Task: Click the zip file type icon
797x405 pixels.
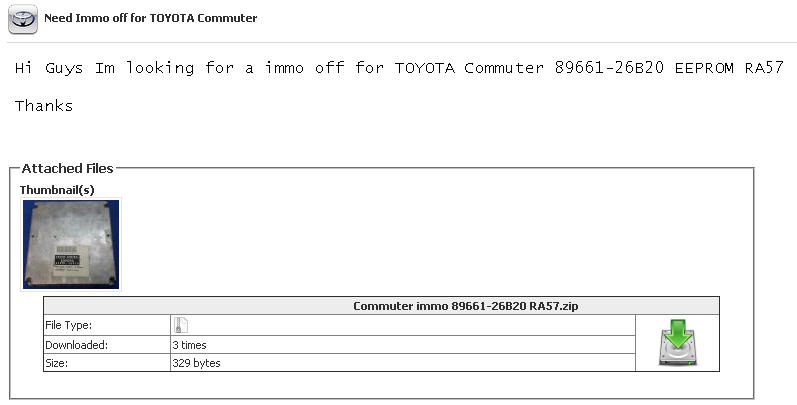Action: pos(181,324)
